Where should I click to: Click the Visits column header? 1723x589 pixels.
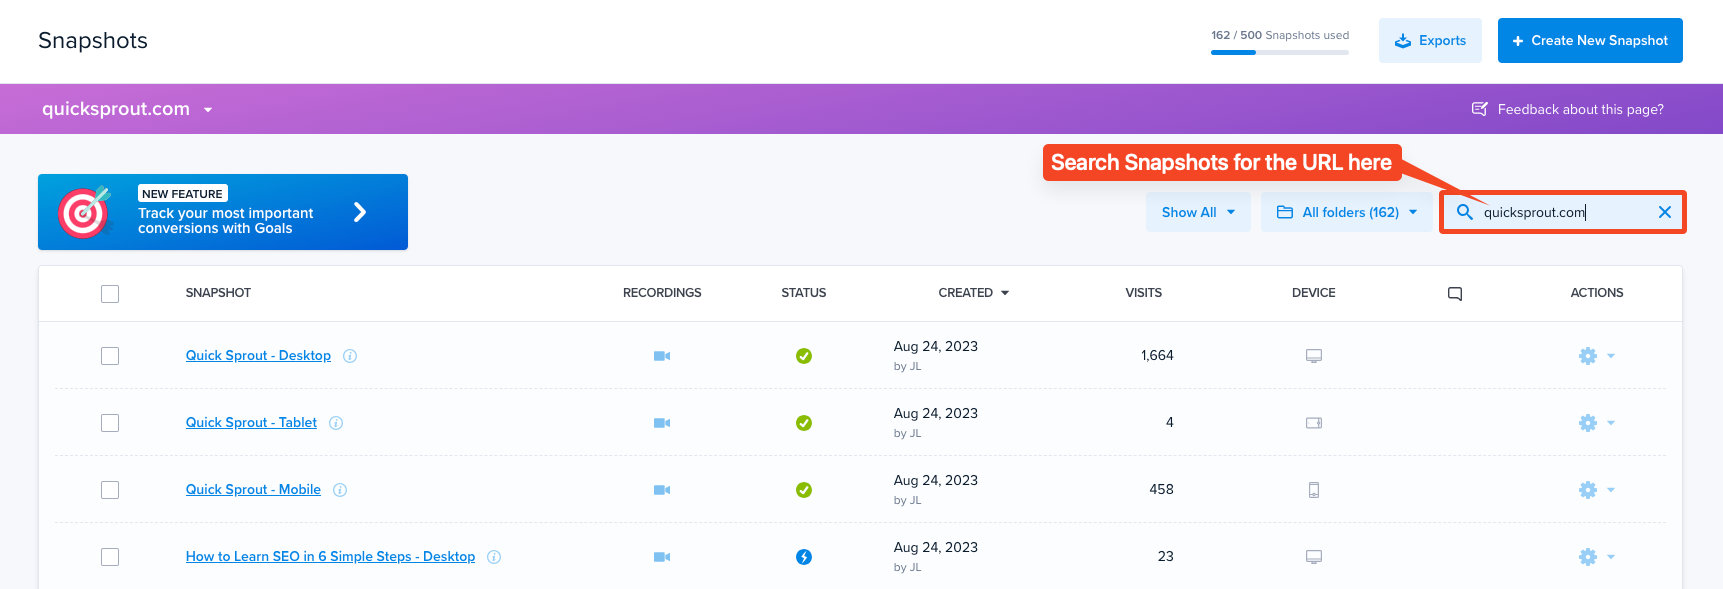point(1144,293)
